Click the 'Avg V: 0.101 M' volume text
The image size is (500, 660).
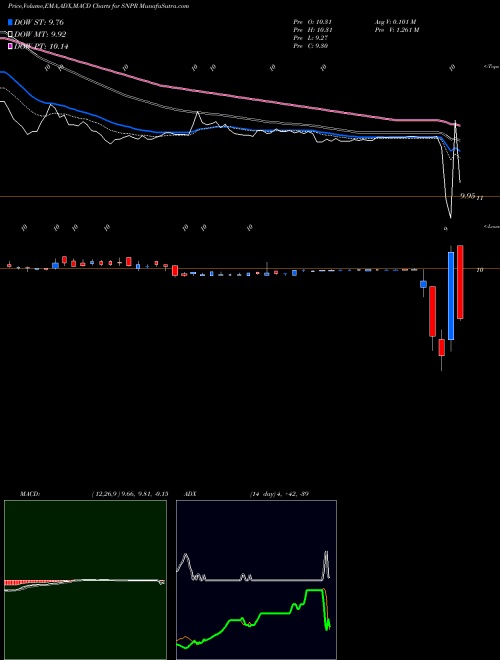[x=395, y=22]
